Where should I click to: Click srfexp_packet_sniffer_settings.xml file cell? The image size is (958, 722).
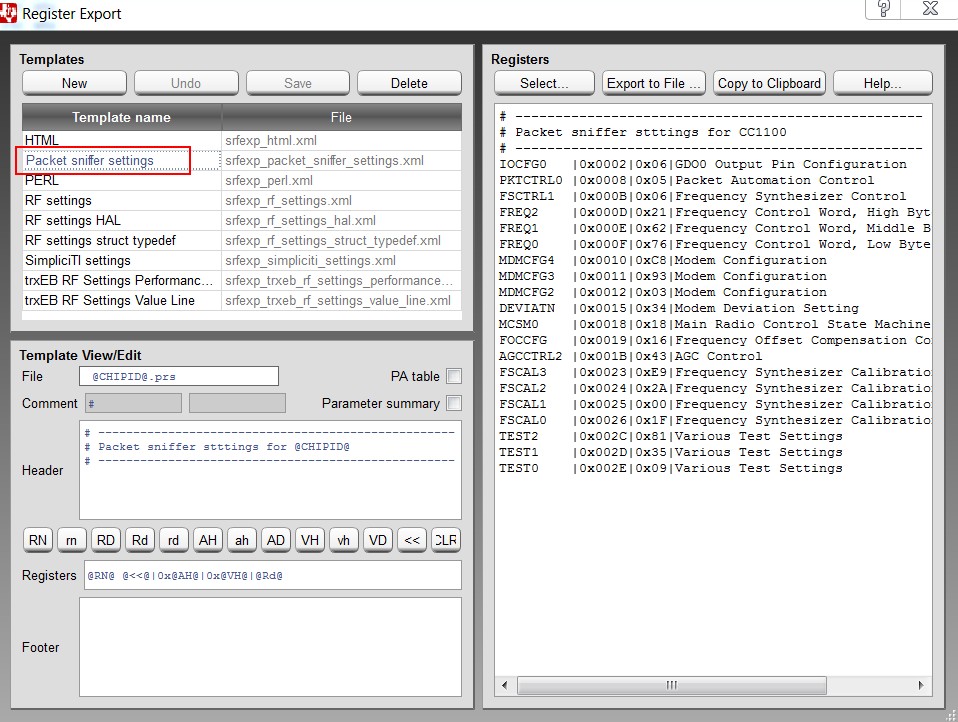342,161
